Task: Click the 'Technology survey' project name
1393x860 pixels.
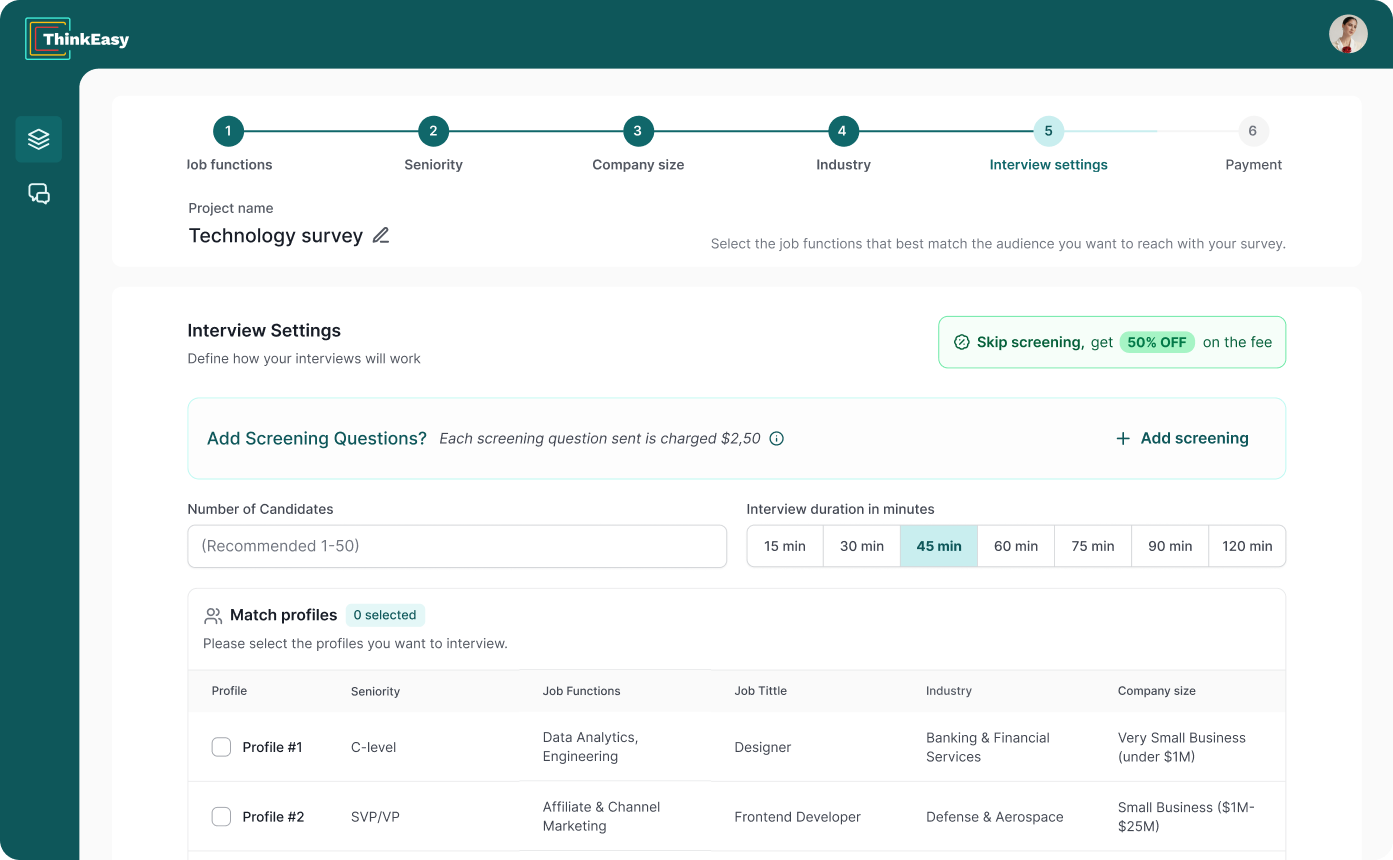Action: [x=276, y=236]
